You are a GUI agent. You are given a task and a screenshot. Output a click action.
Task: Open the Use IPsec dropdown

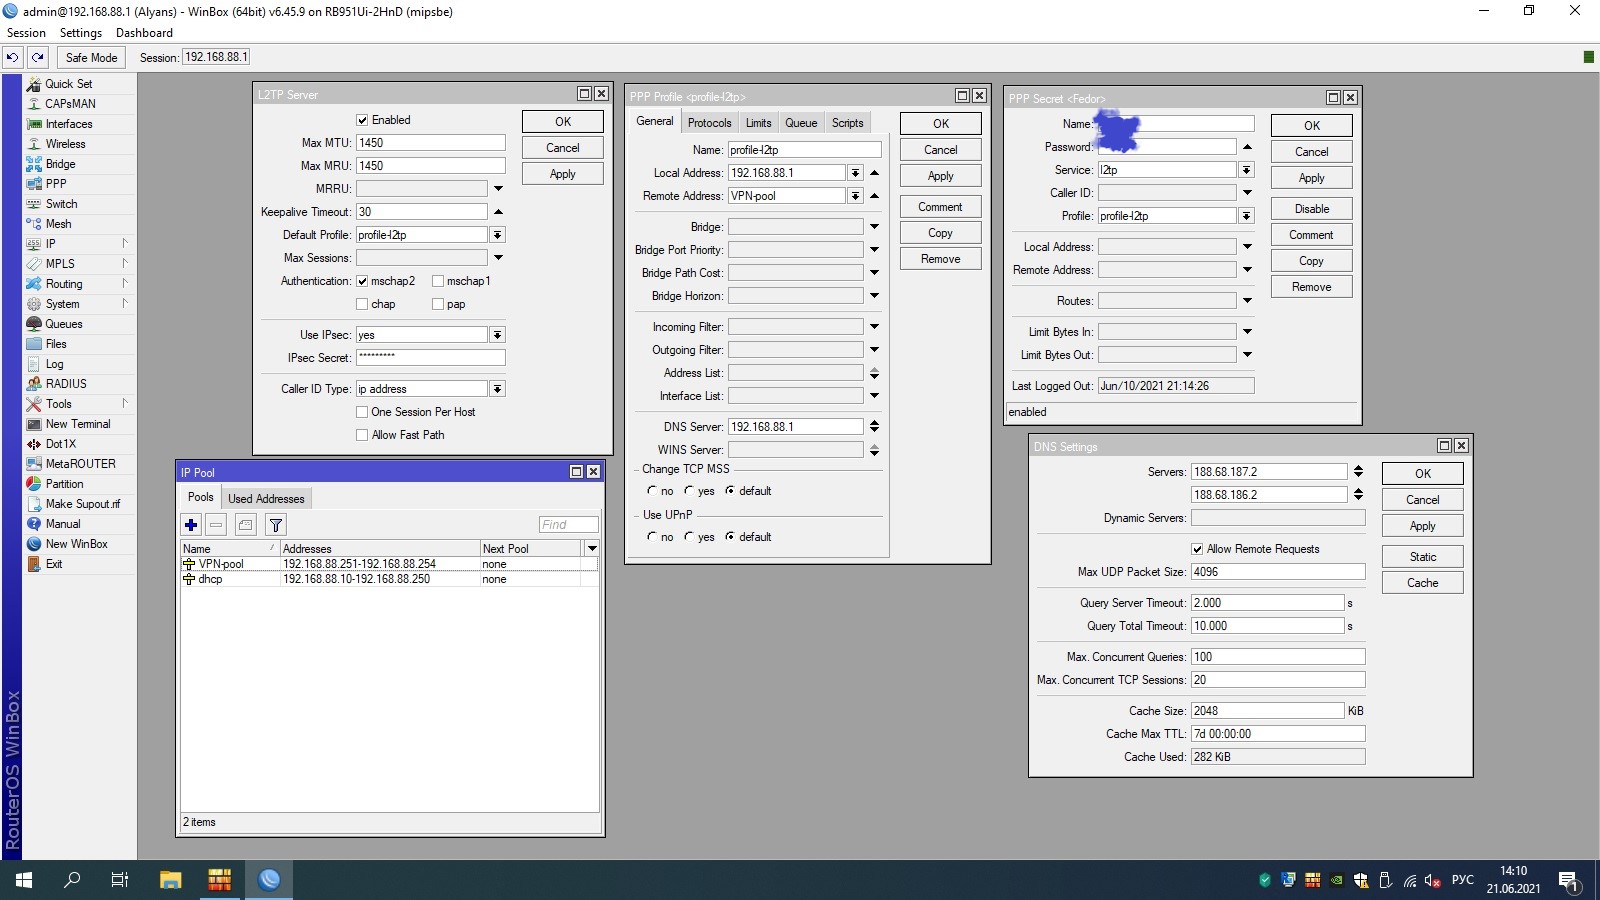(497, 335)
